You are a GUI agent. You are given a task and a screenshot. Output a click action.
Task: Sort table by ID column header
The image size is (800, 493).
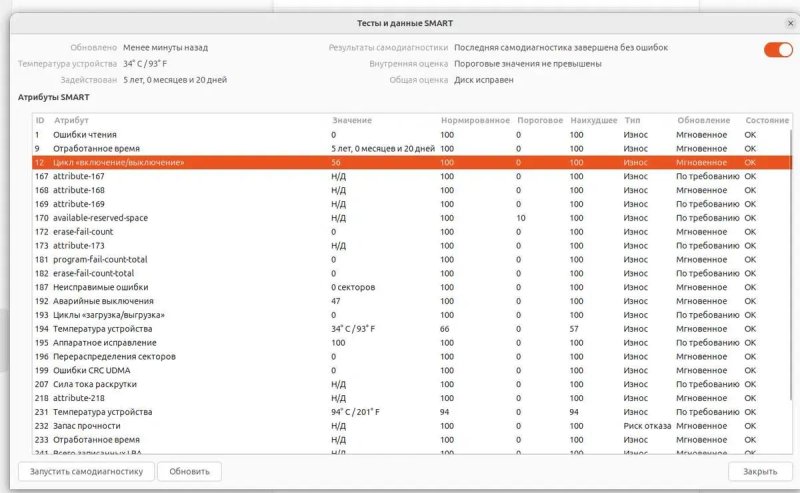40,120
